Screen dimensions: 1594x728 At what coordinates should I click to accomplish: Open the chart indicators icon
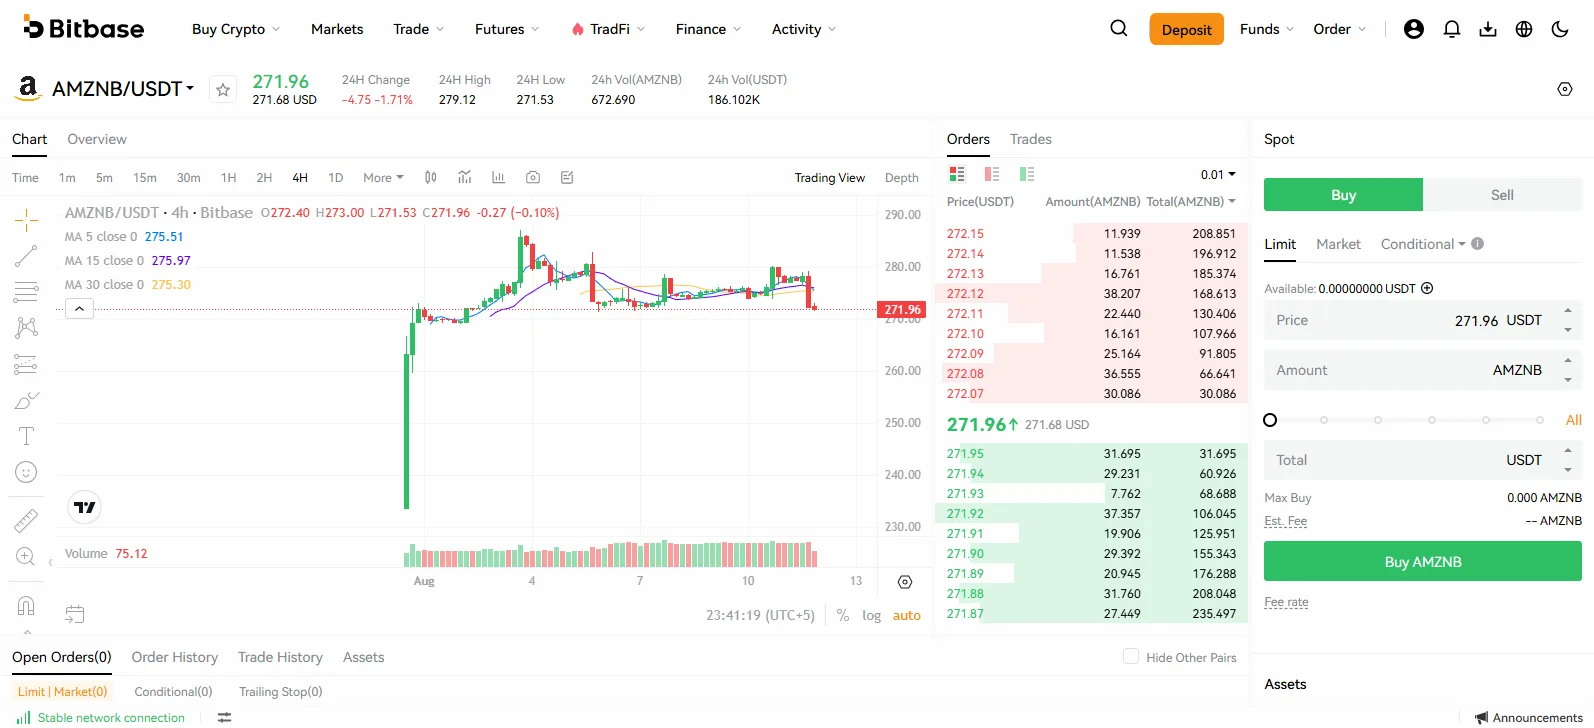465,177
